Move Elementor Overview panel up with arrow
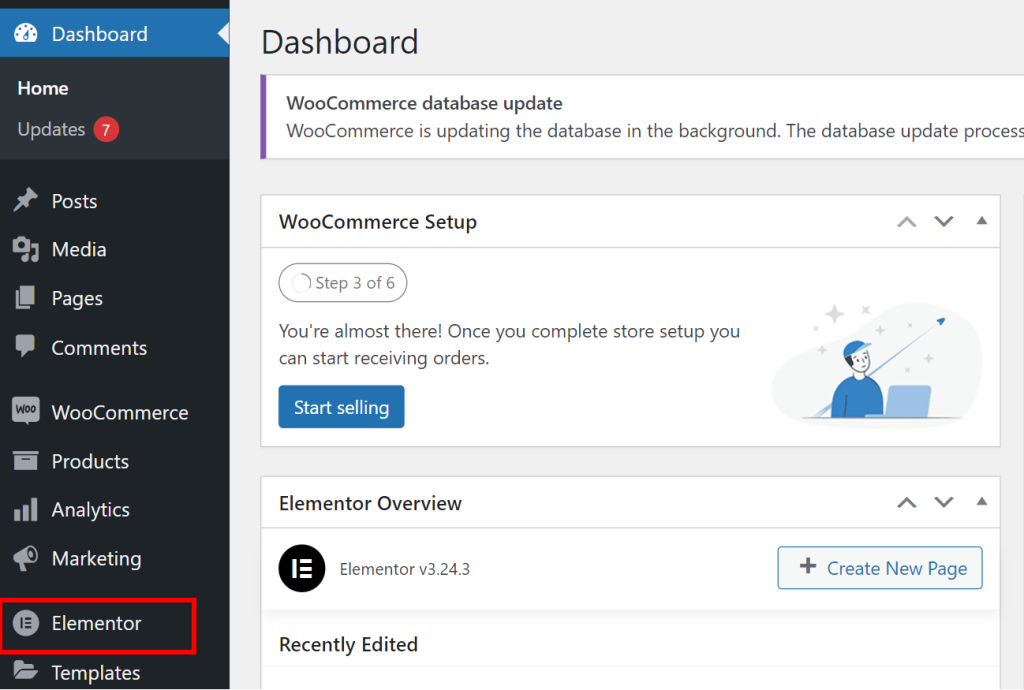This screenshot has height=690, width=1024. coord(907,502)
